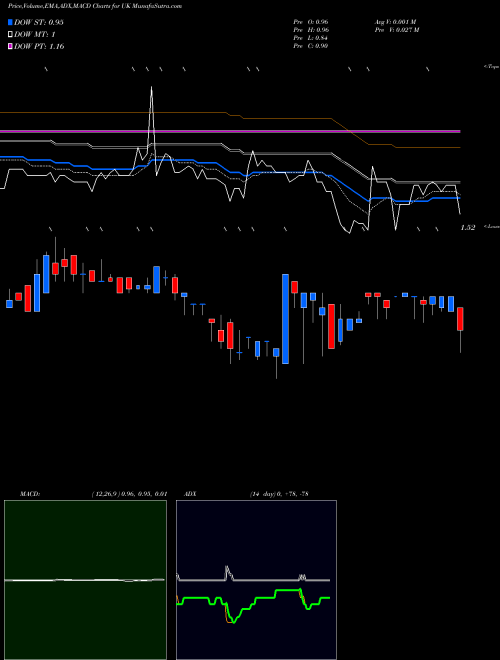Click the 1.52 price label

468,228
